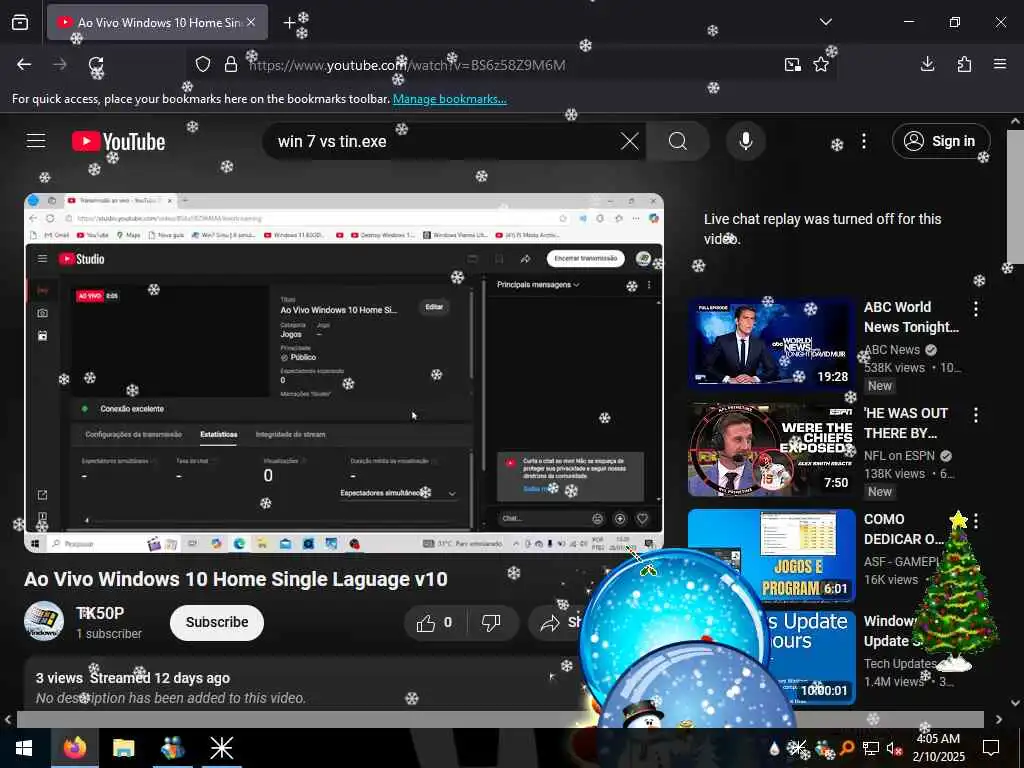Open the NFL on ESPN channel name
The height and width of the screenshot is (768, 1024).
tap(899, 456)
